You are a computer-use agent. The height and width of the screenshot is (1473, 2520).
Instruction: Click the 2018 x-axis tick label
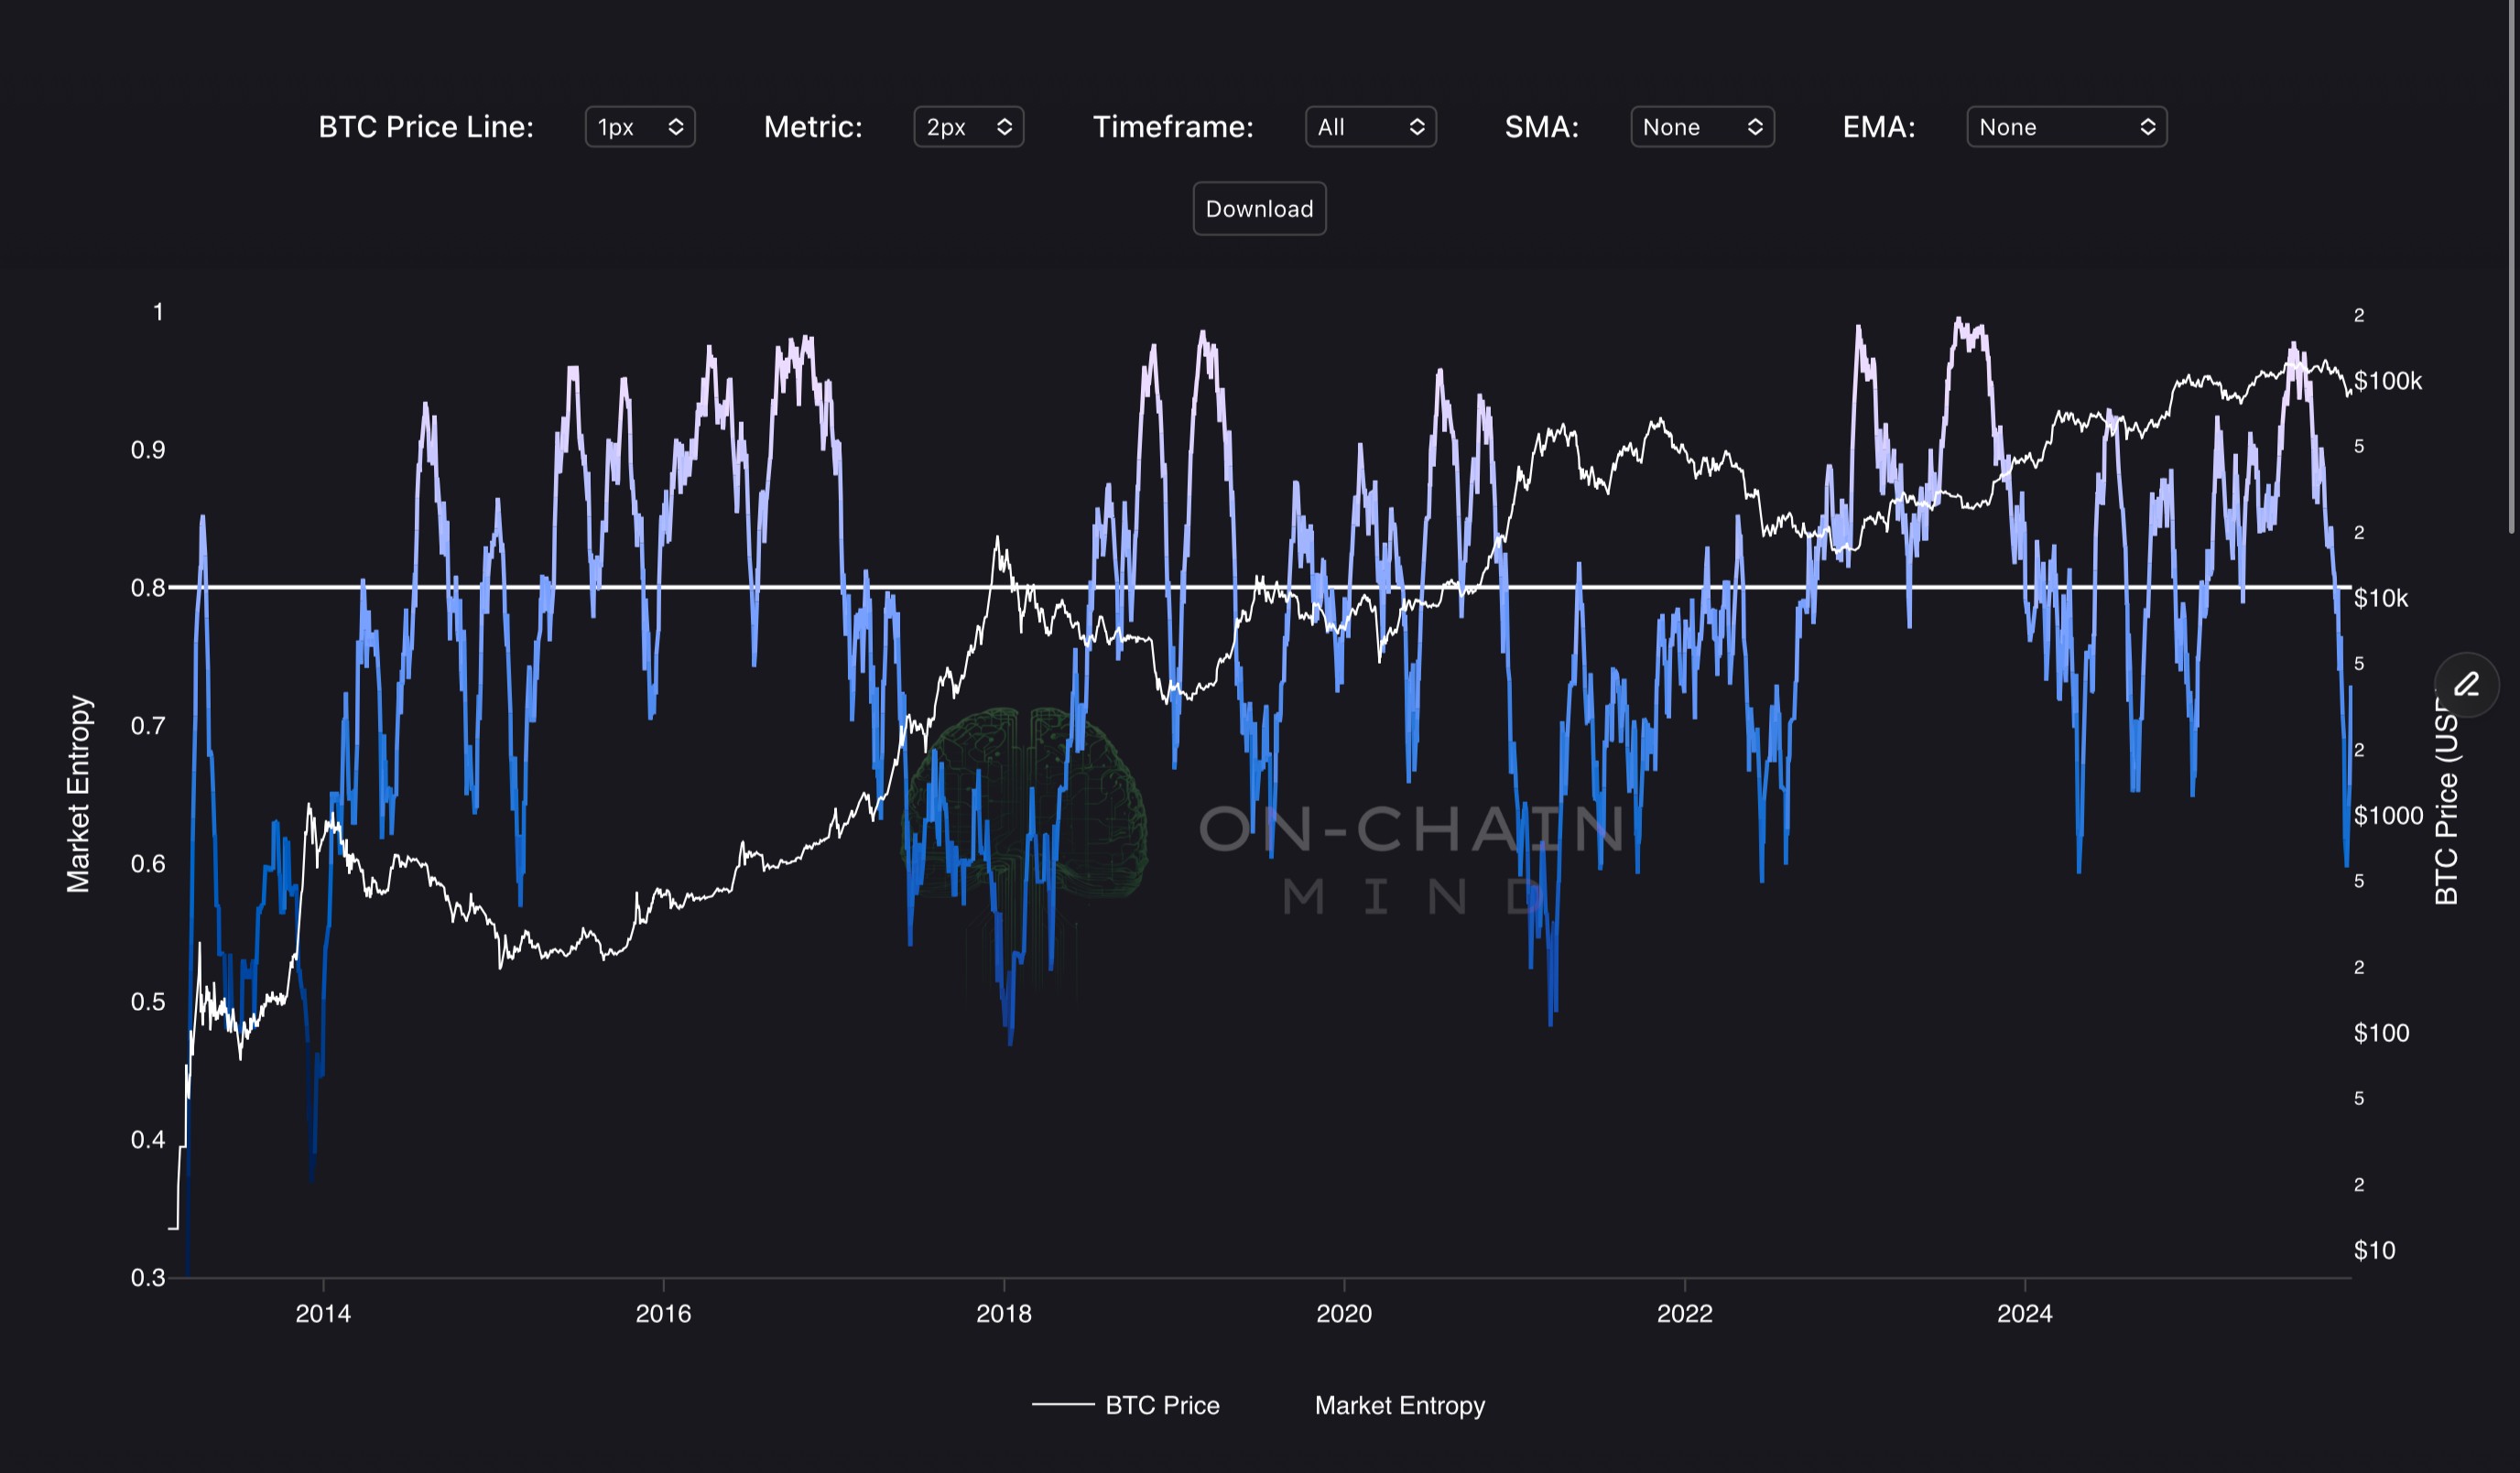pyautogui.click(x=1003, y=1313)
